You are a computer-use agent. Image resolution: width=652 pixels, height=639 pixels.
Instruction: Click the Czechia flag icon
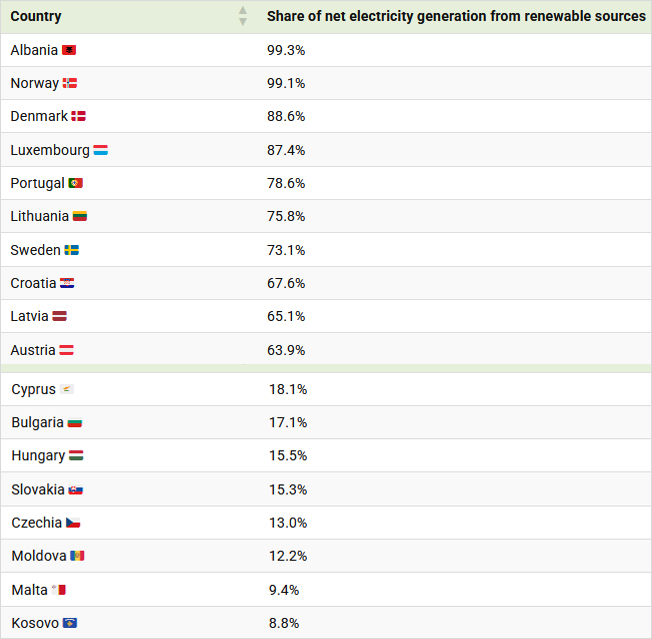[73, 523]
